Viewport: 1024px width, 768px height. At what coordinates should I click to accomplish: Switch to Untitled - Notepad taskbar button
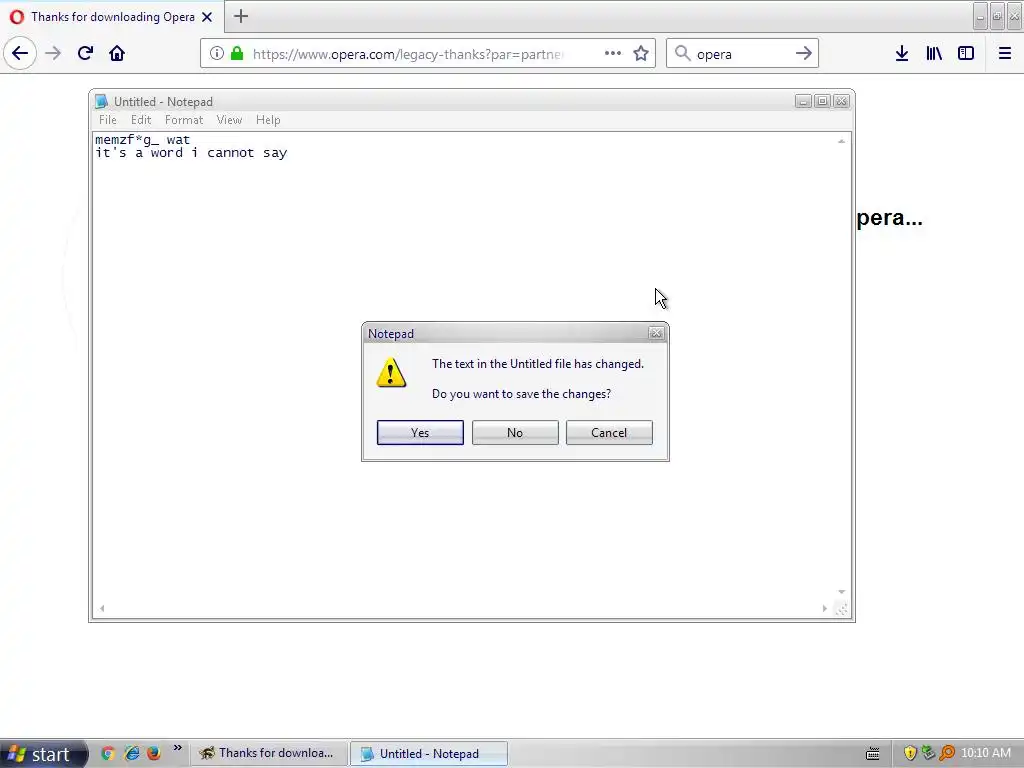tap(428, 754)
